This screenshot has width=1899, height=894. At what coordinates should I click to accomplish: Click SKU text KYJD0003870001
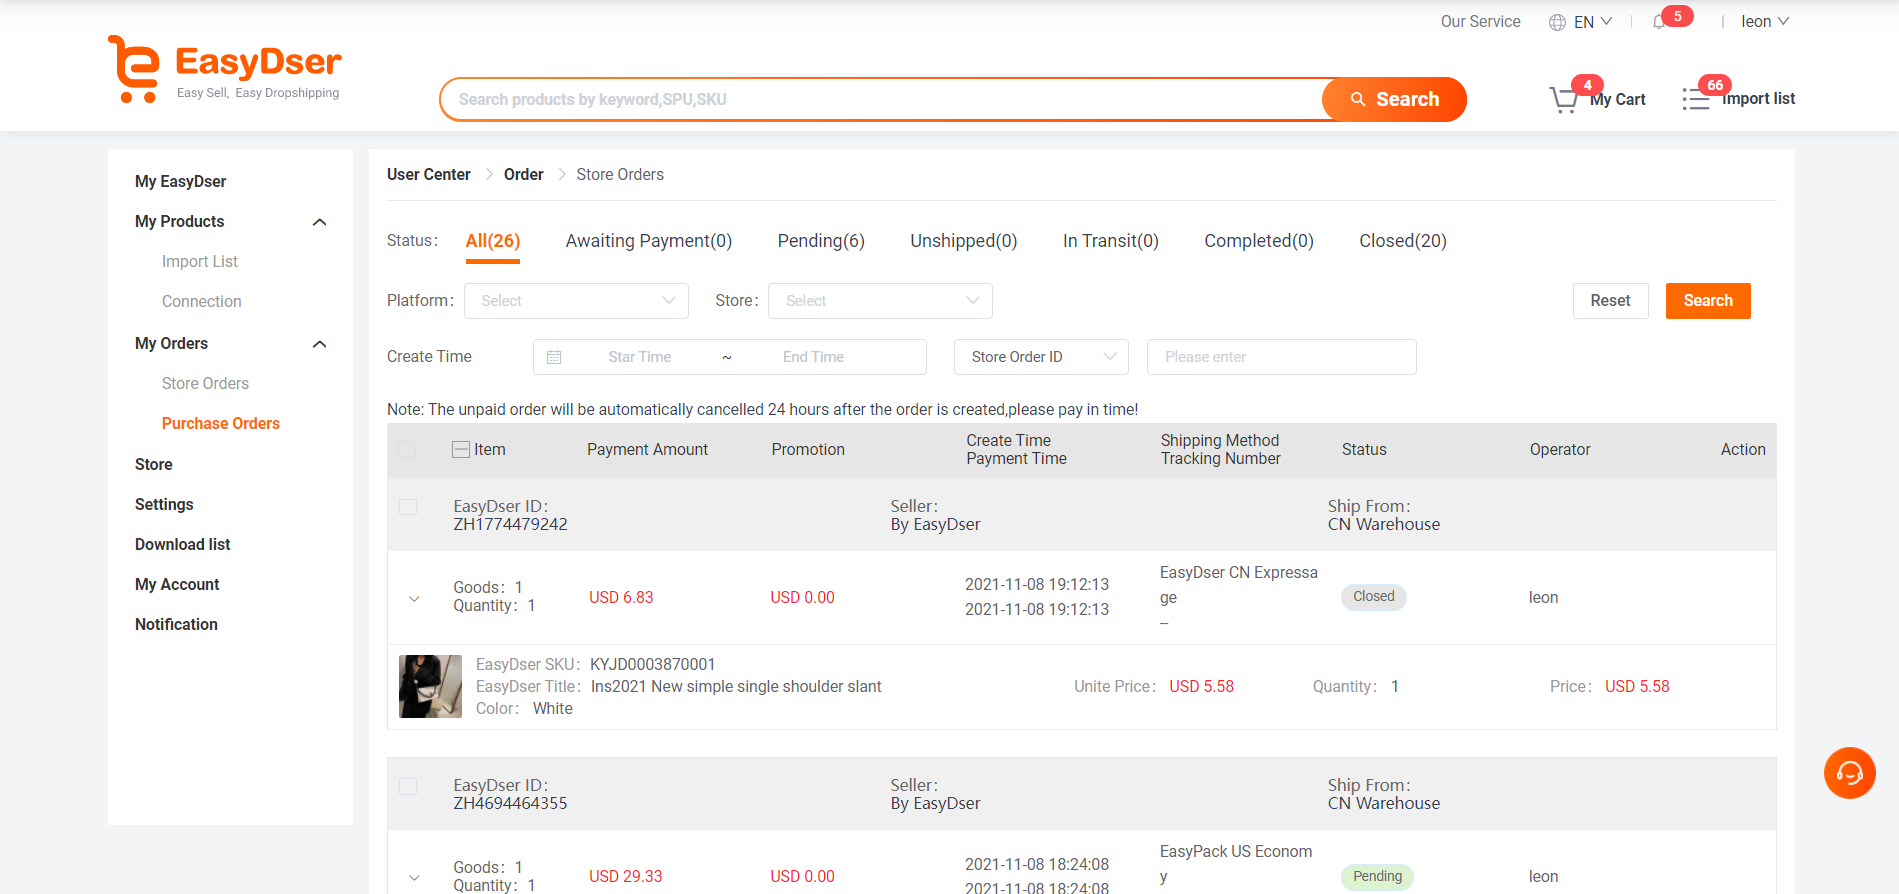pyautogui.click(x=653, y=665)
